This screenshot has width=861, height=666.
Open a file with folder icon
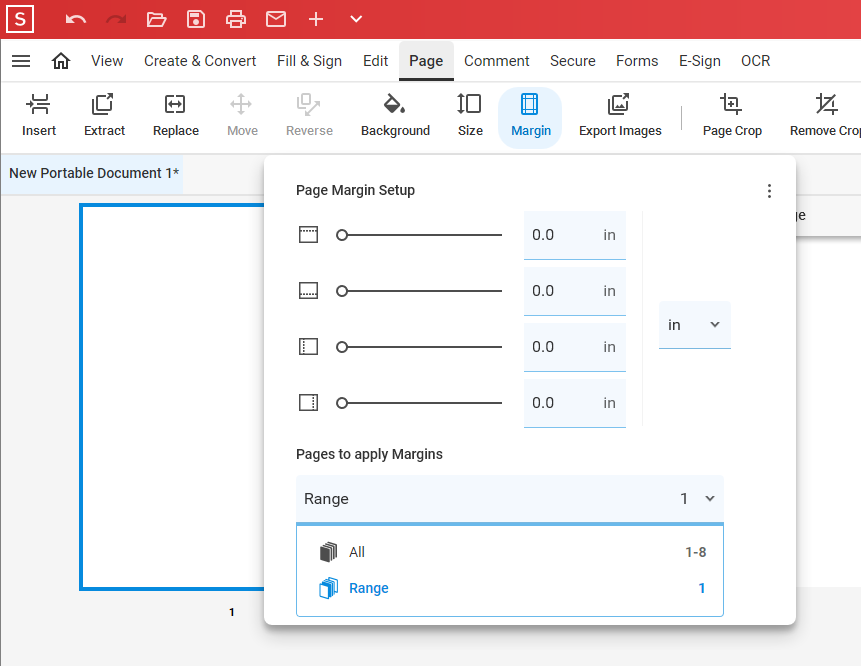(156, 19)
